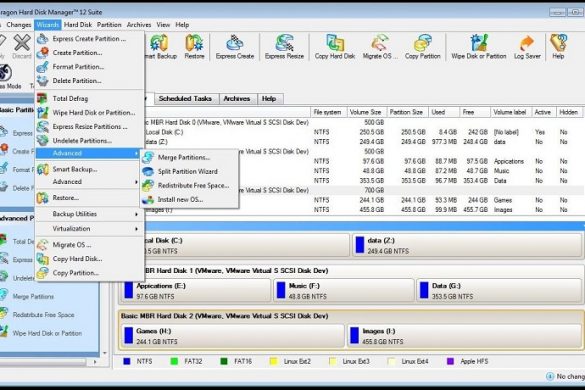Screen dimensions: 585x390
Task: Open Wipe Disk or Partition toolbar tool
Action: point(479,47)
